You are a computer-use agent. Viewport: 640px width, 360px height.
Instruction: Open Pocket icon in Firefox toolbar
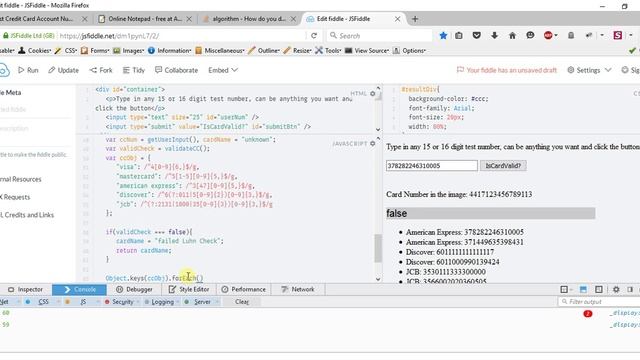coord(476,36)
